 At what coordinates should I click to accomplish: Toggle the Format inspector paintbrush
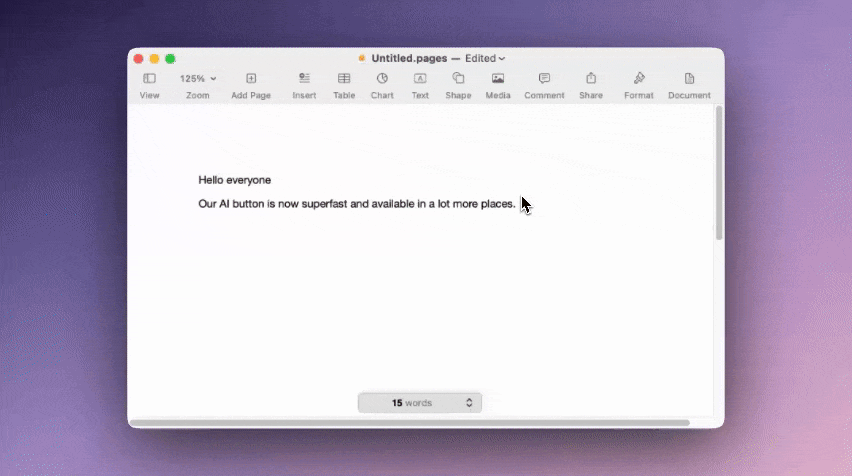point(639,79)
